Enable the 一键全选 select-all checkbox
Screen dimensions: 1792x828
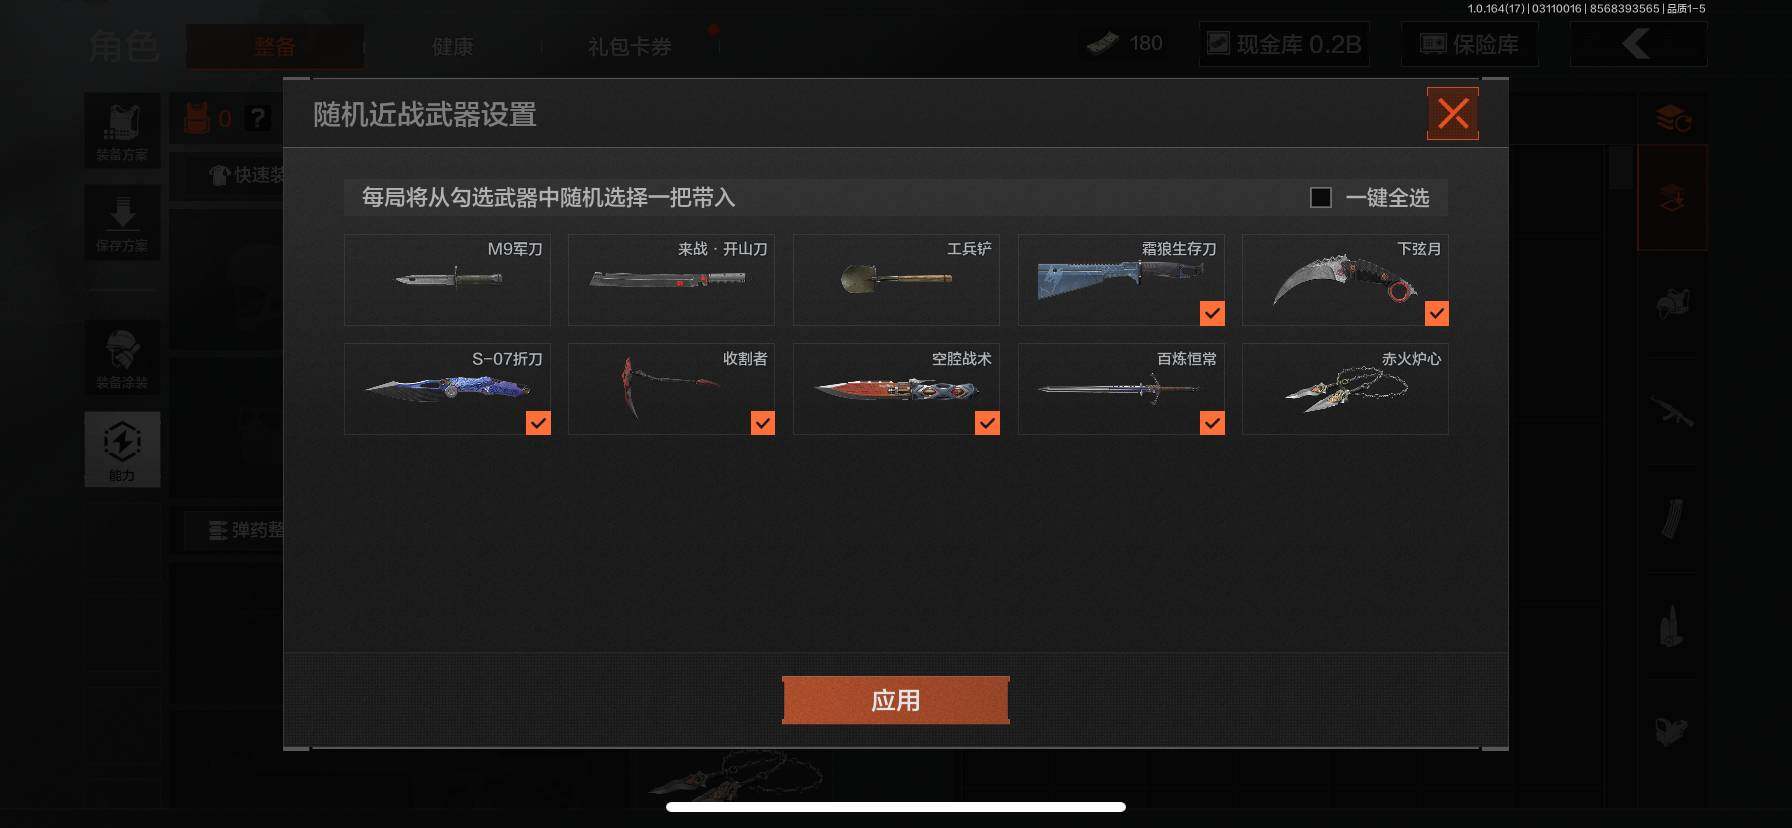1321,198
